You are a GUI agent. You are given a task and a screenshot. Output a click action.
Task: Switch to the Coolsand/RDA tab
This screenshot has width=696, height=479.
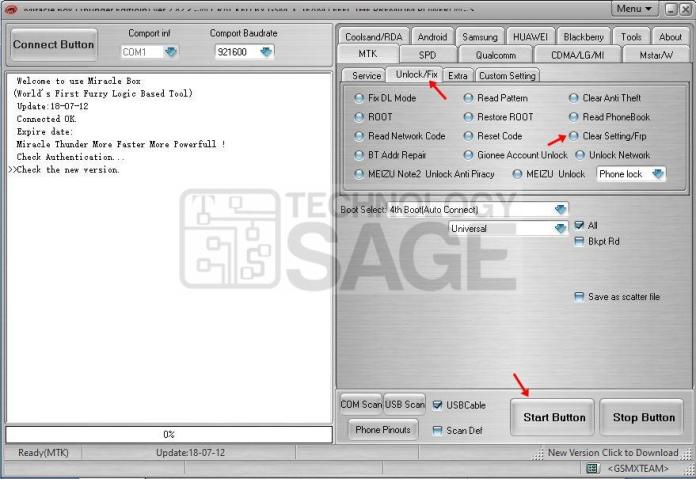coord(374,37)
